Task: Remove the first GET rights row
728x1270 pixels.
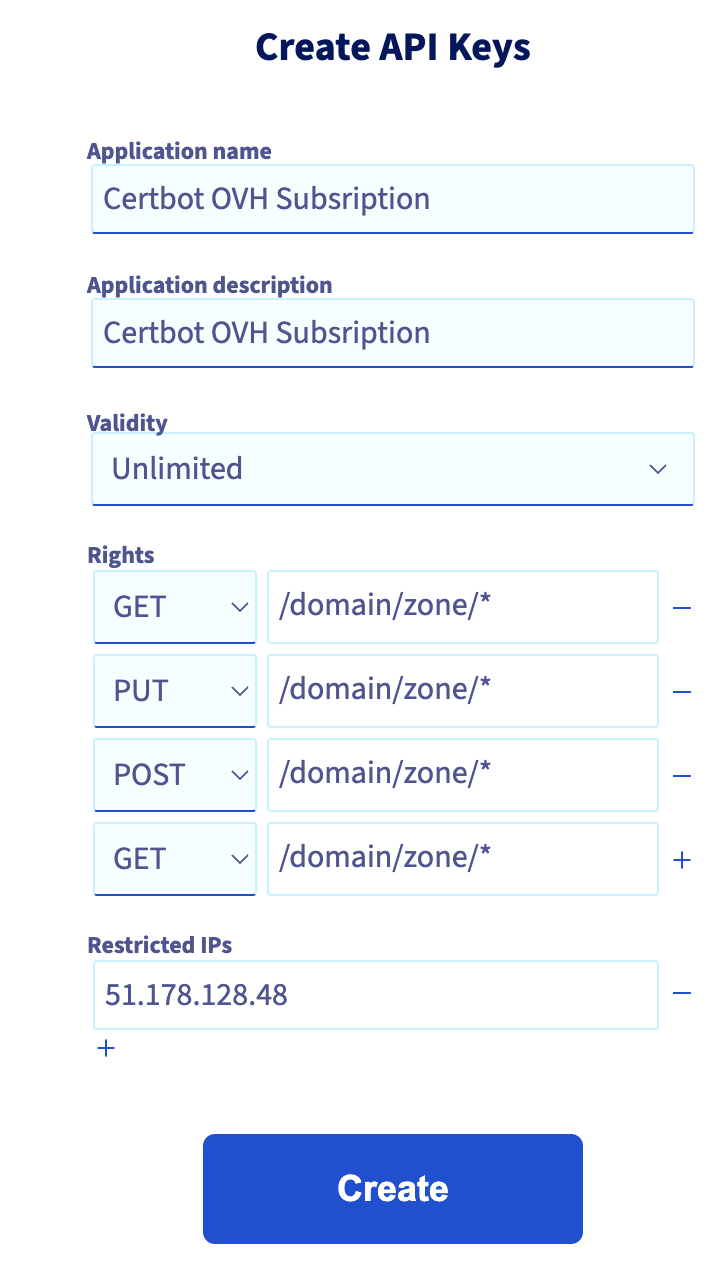Action: 682,607
